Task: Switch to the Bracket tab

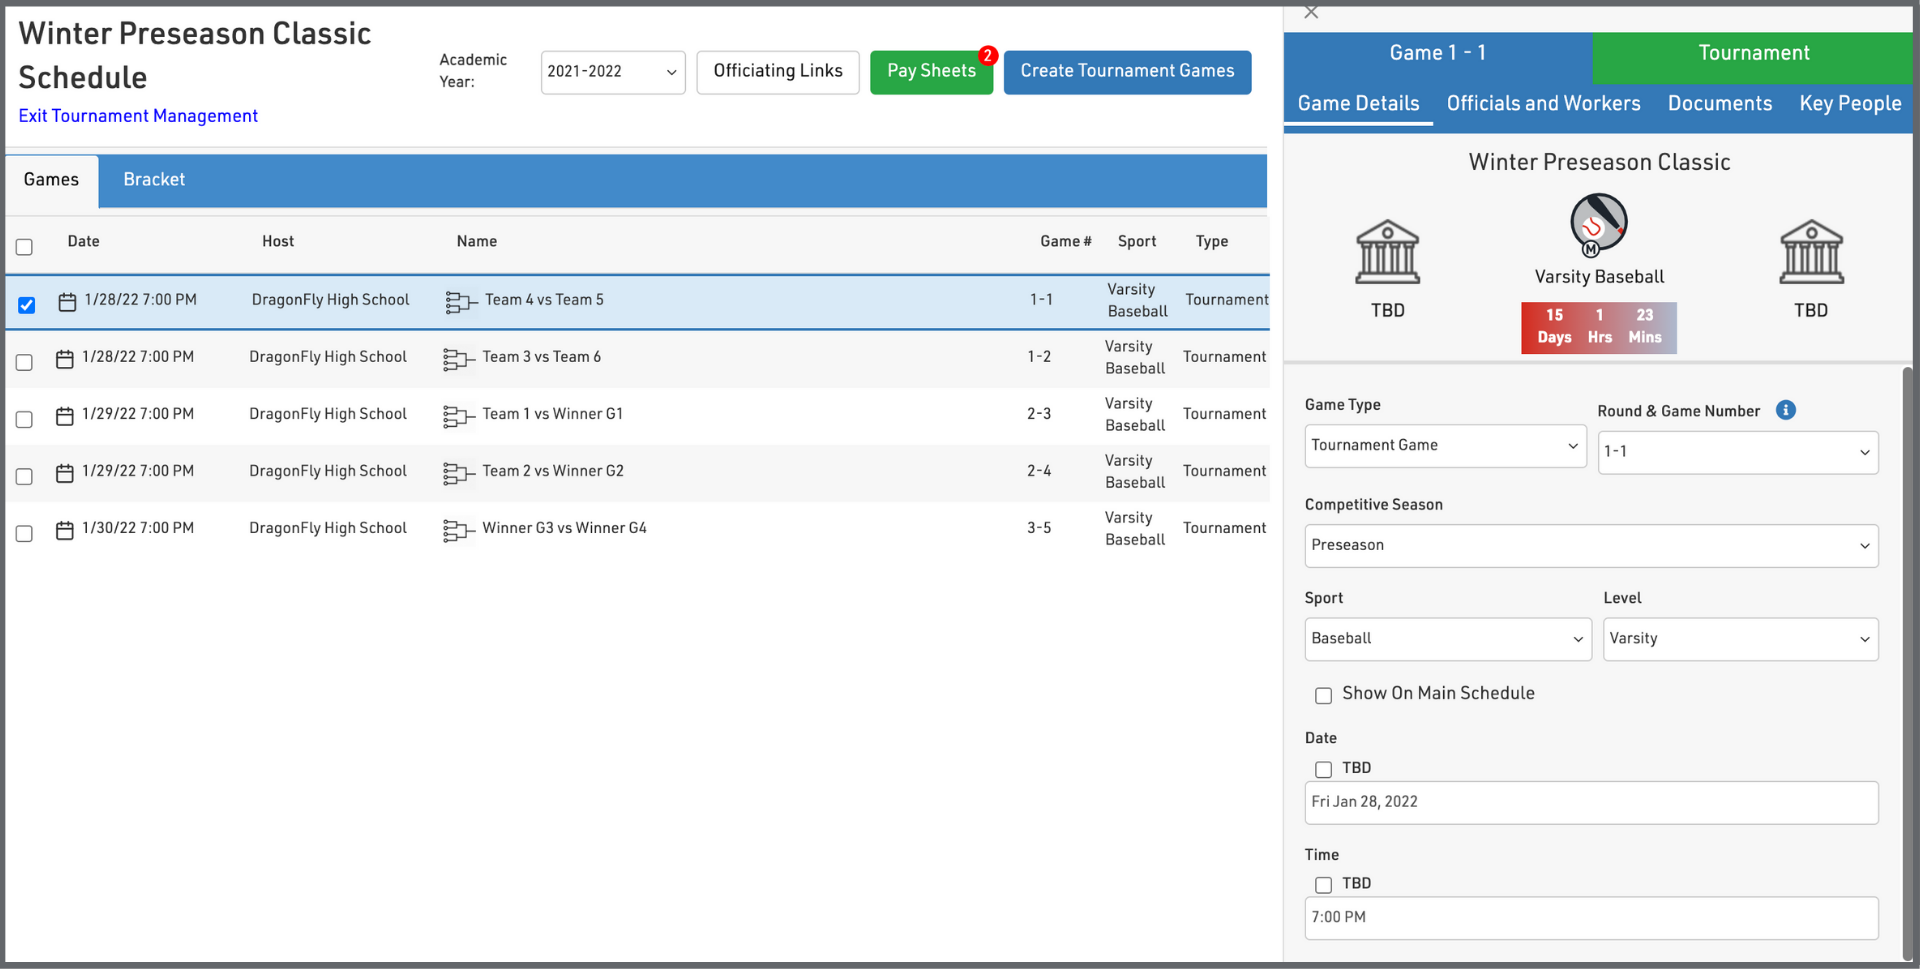Action: [154, 180]
